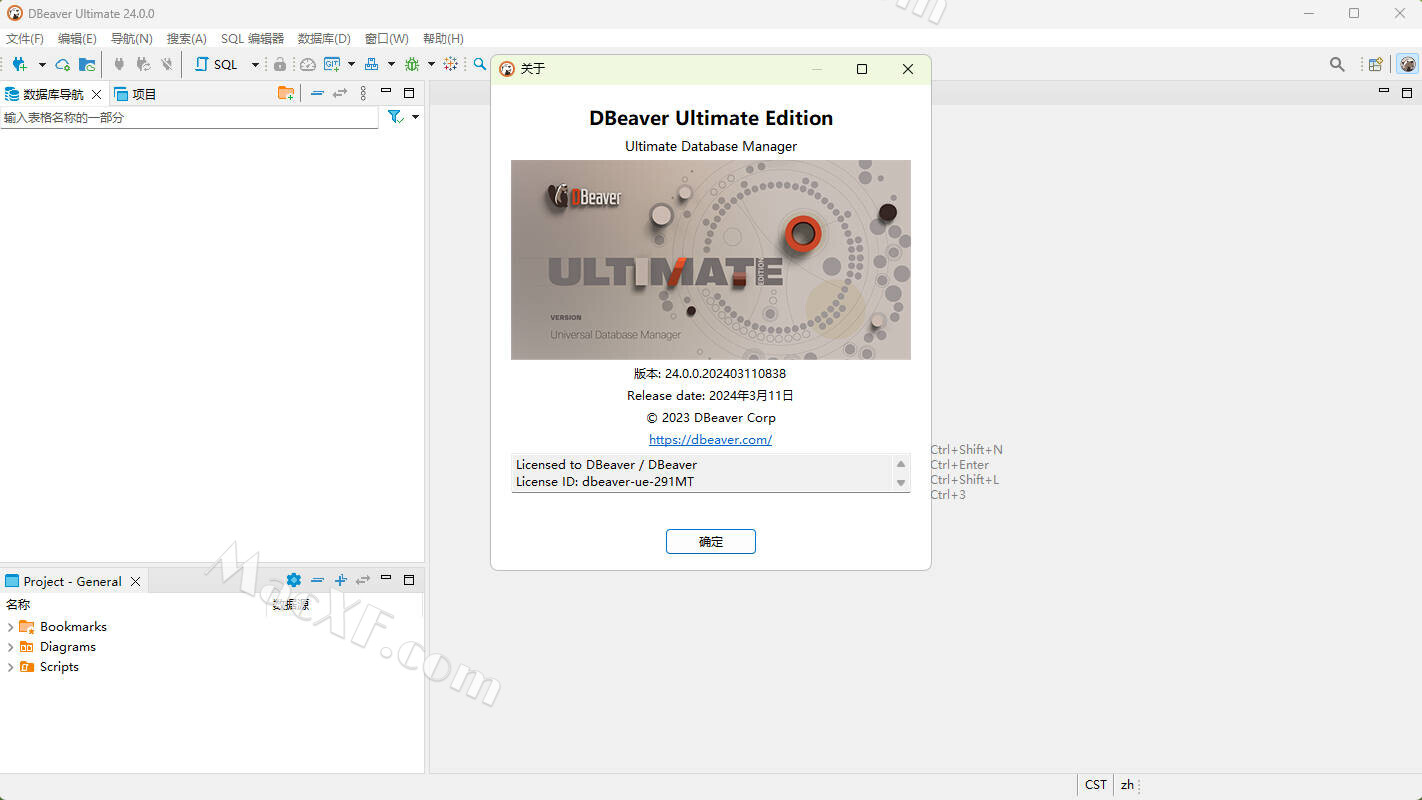The image size is (1422, 800).
Task: Click the license info scrollbar down arrow
Action: coord(901,483)
